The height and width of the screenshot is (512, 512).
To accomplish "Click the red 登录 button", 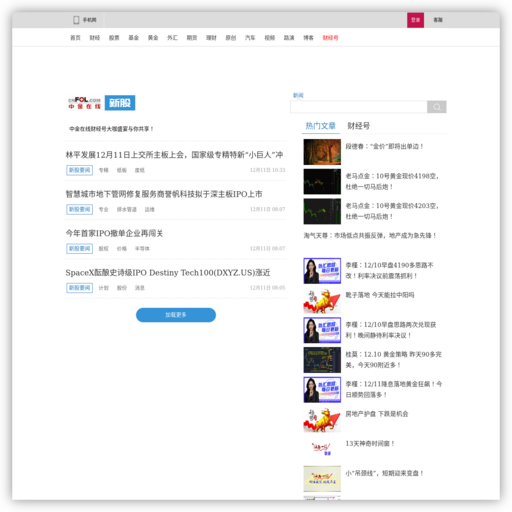I will [415, 20].
